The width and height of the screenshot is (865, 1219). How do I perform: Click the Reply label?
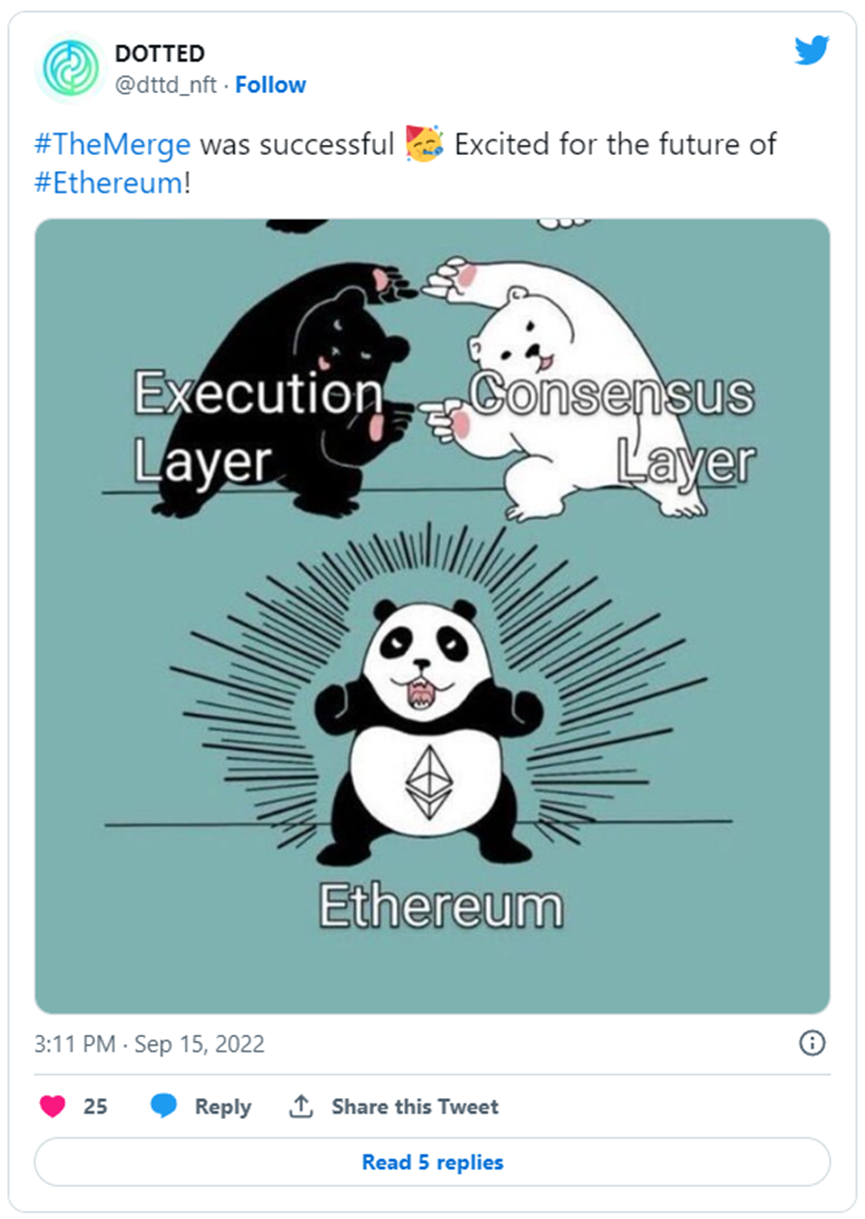[x=223, y=1106]
